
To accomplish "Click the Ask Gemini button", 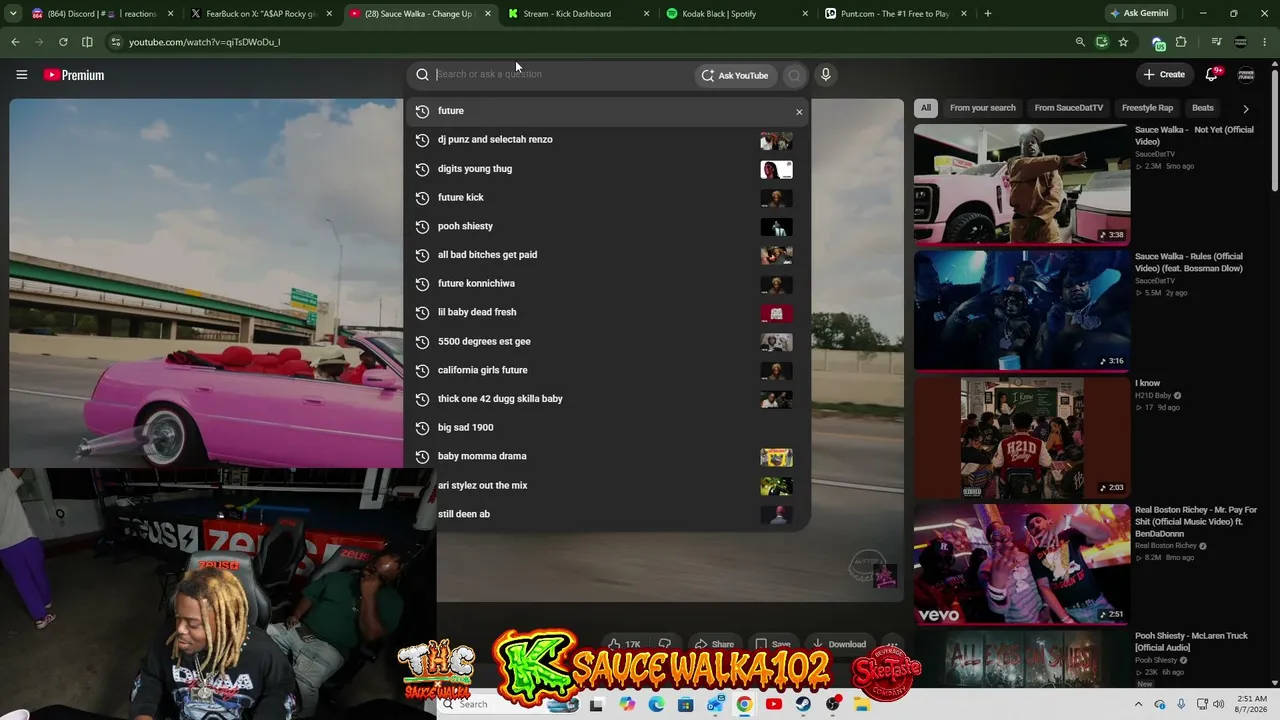I will [x=1142, y=14].
